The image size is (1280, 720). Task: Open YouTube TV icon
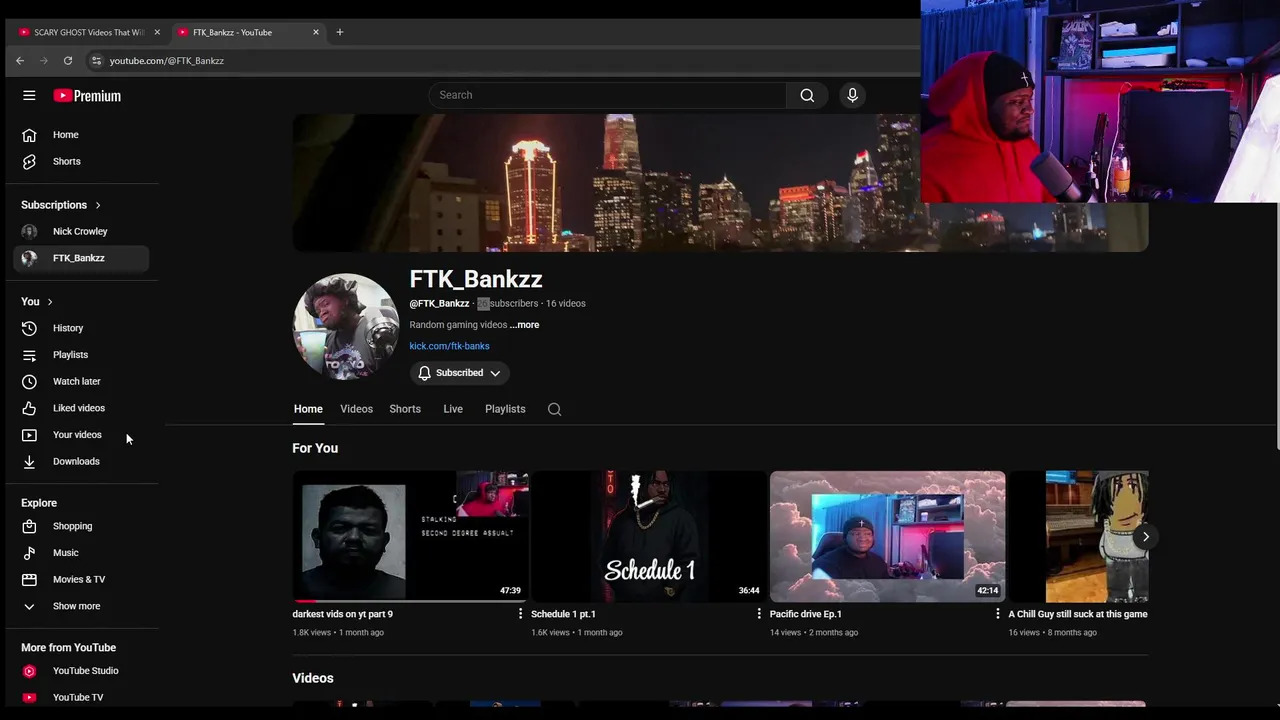pyautogui.click(x=29, y=697)
